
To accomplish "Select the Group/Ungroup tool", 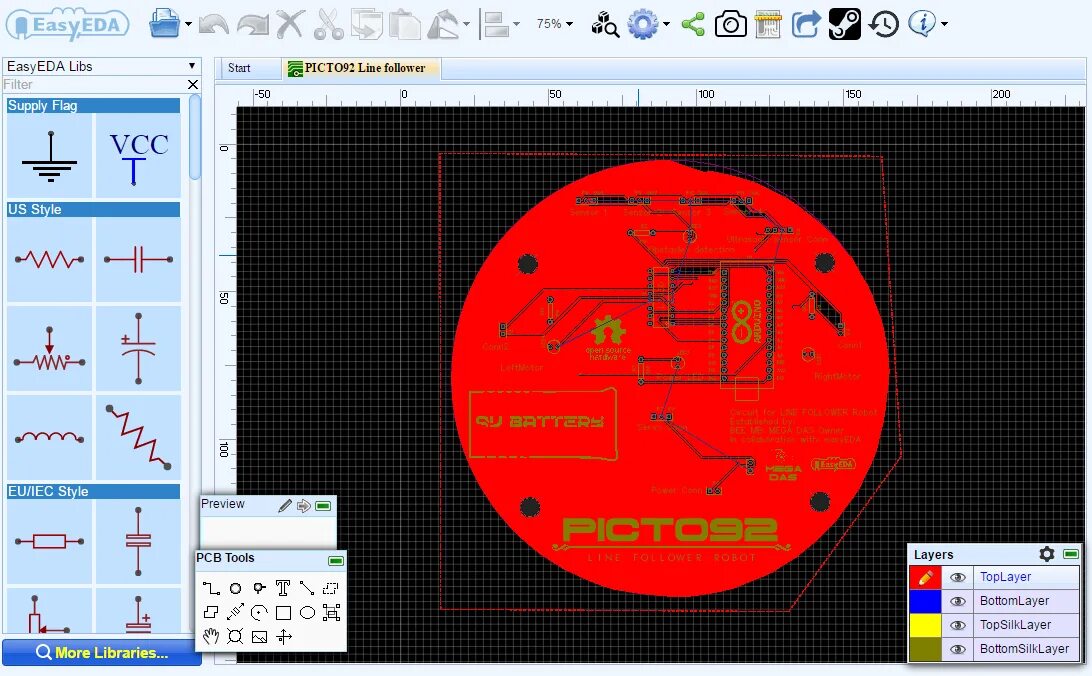I will point(332,613).
